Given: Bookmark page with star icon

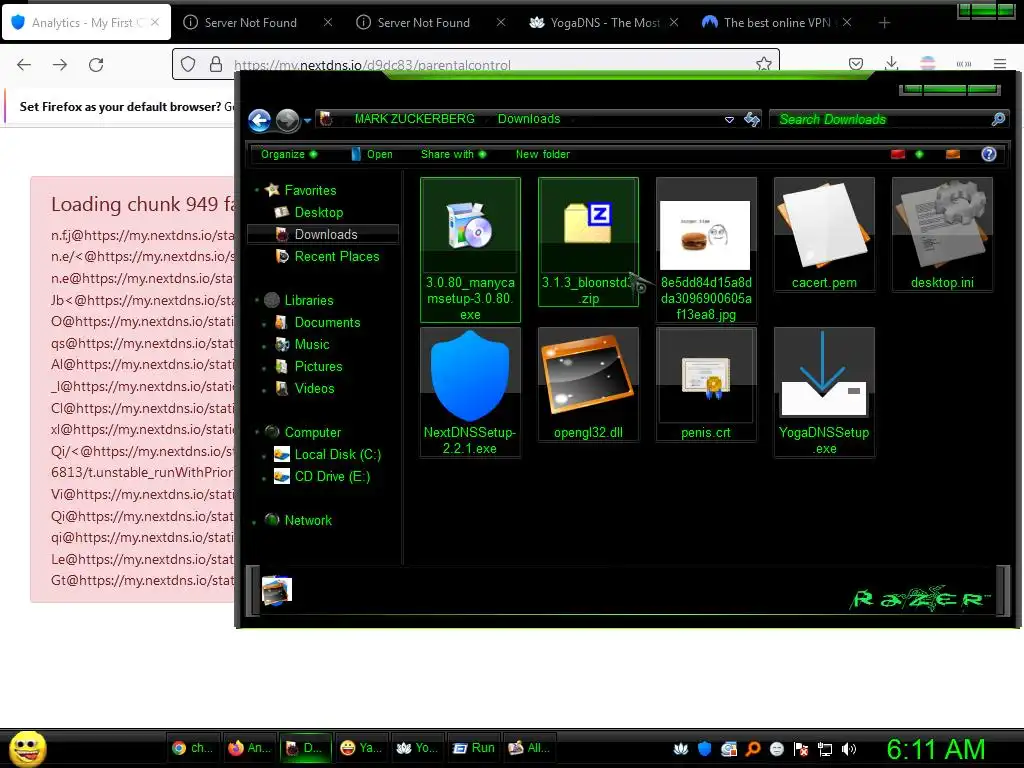Looking at the screenshot, I should (x=763, y=64).
